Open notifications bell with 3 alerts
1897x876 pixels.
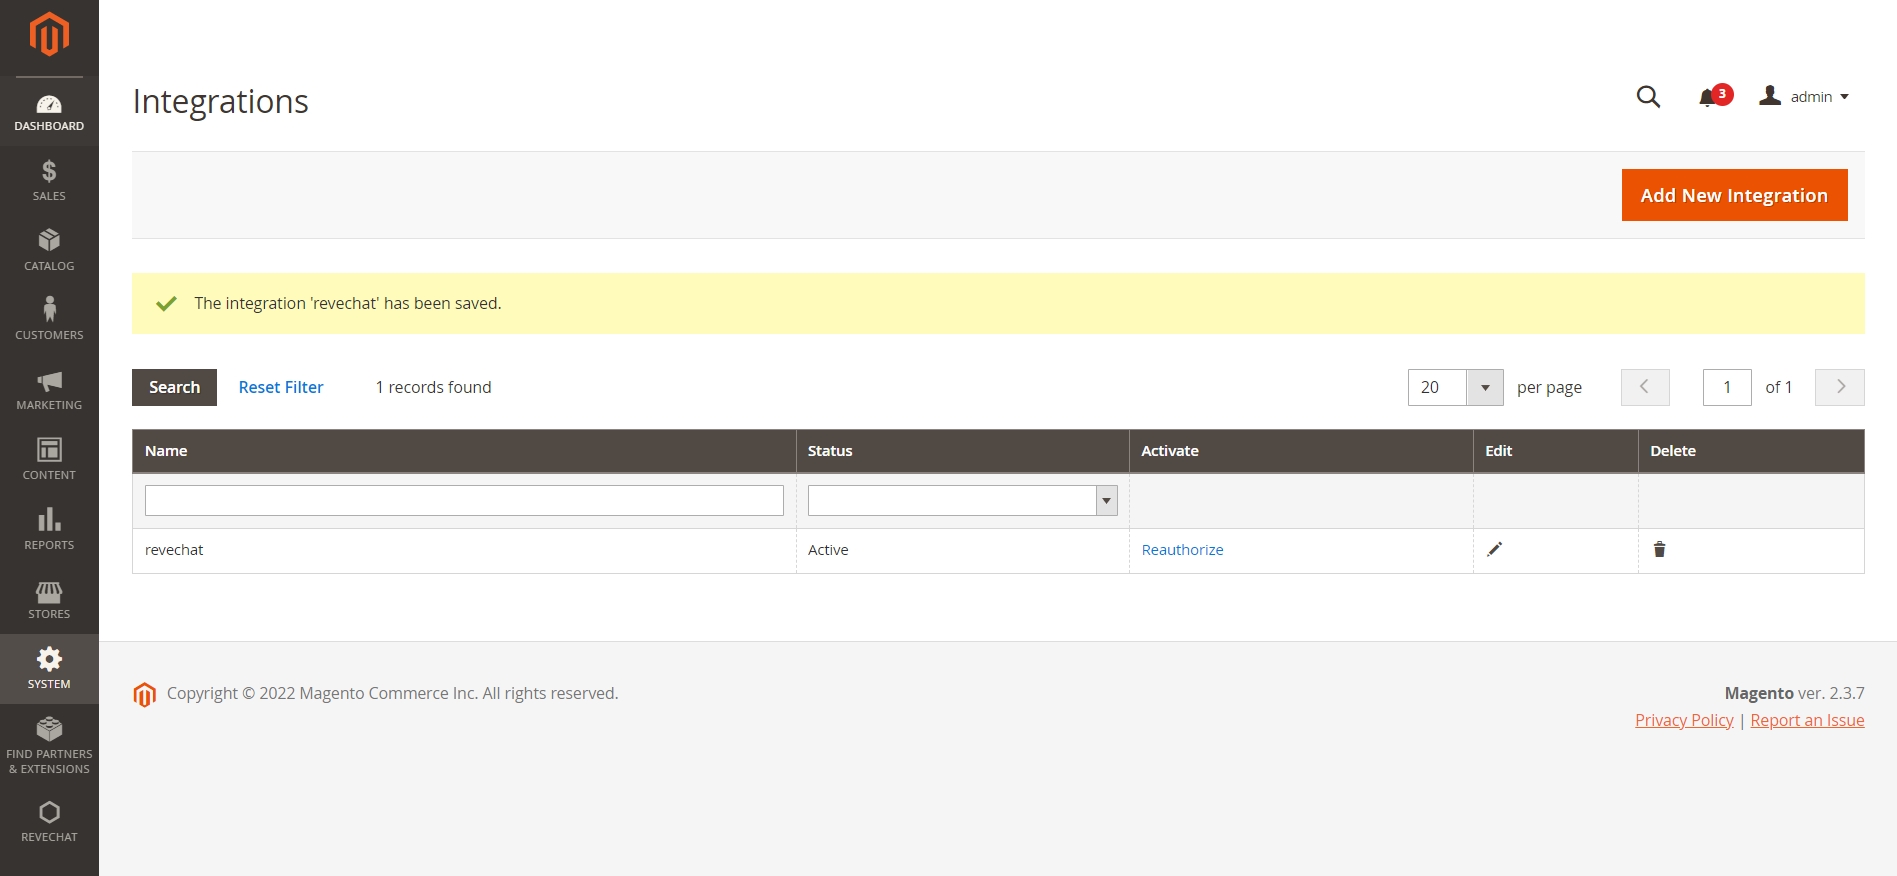1709,97
